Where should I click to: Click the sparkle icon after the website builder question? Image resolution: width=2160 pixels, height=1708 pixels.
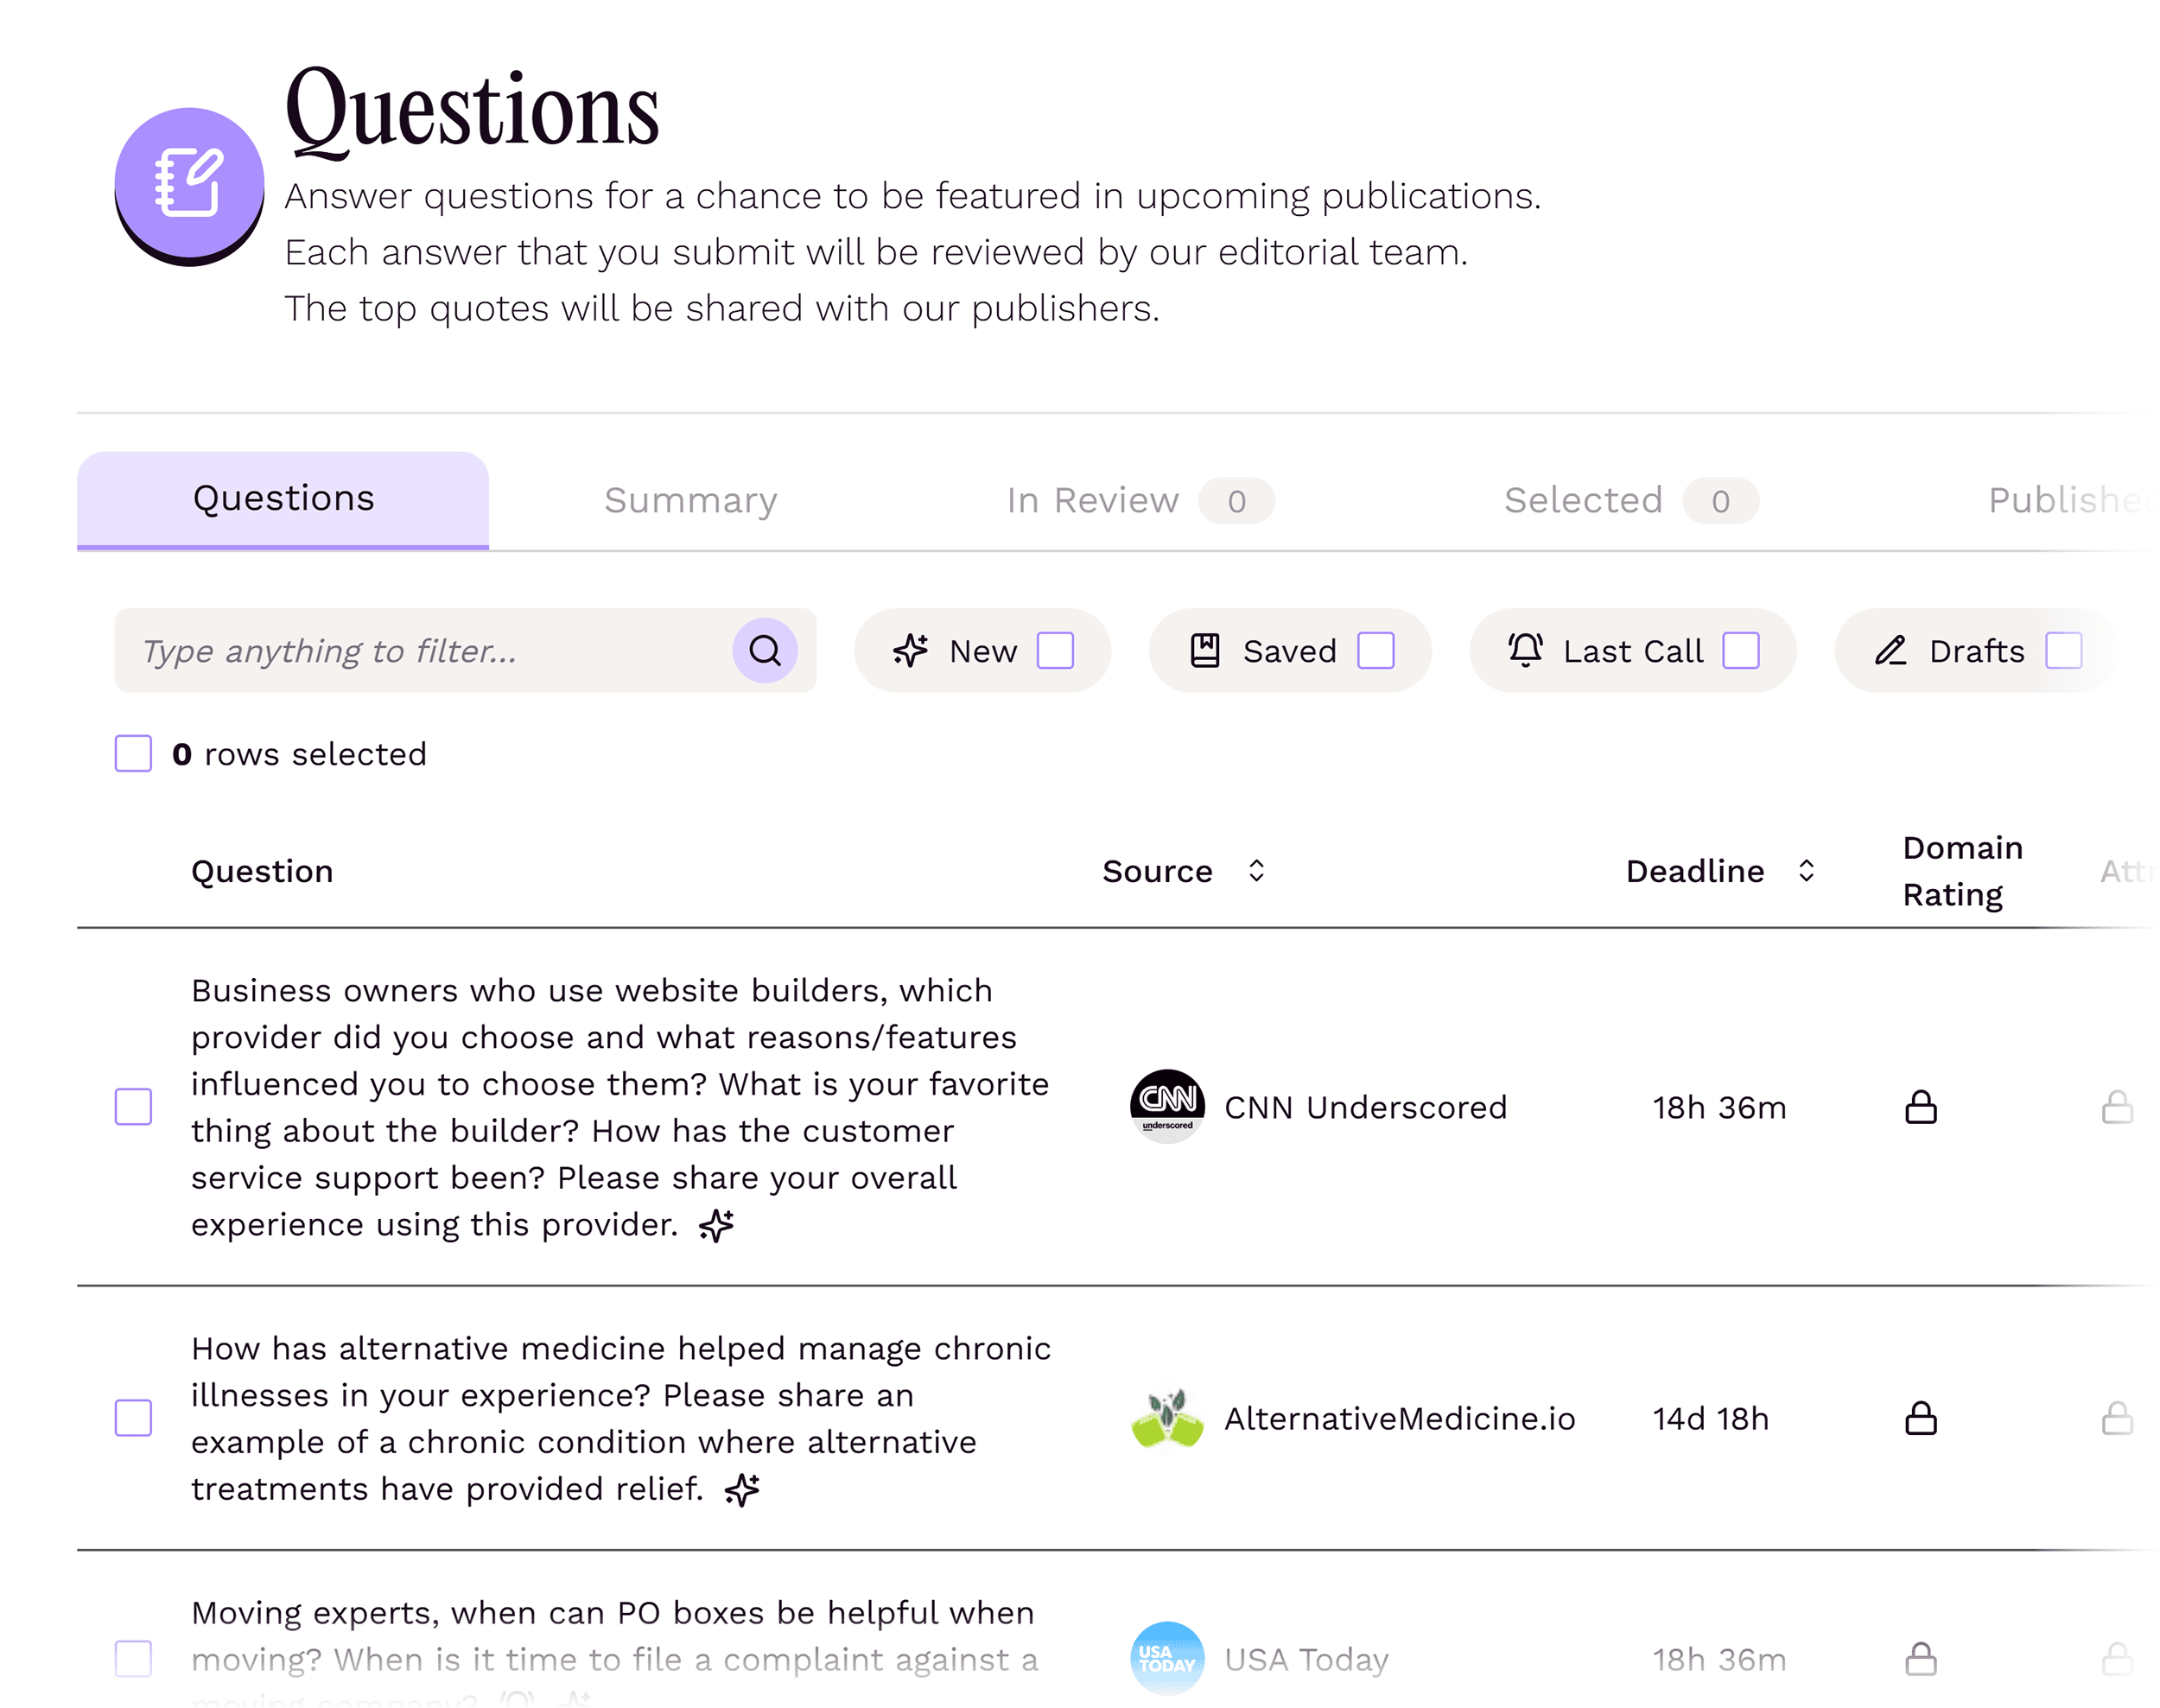pos(716,1225)
